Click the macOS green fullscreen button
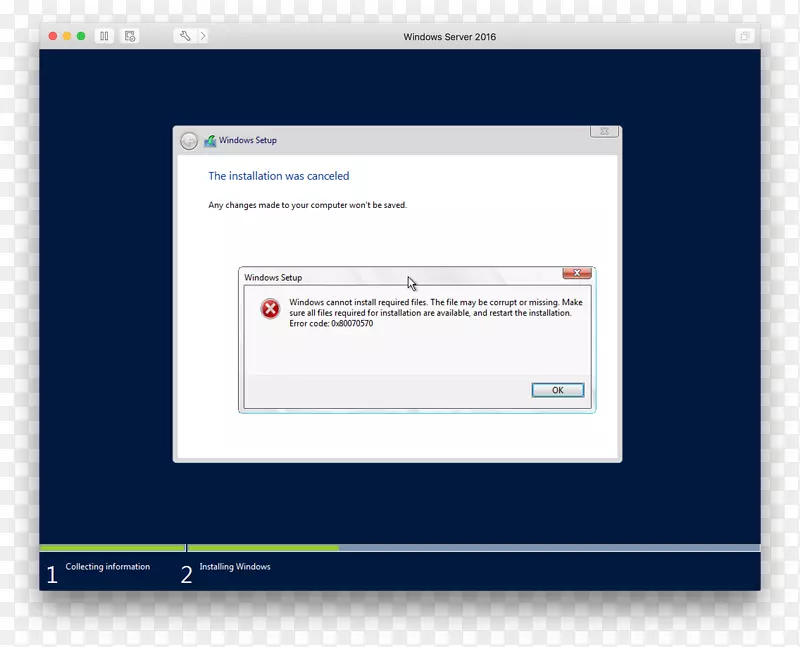 pos(81,36)
